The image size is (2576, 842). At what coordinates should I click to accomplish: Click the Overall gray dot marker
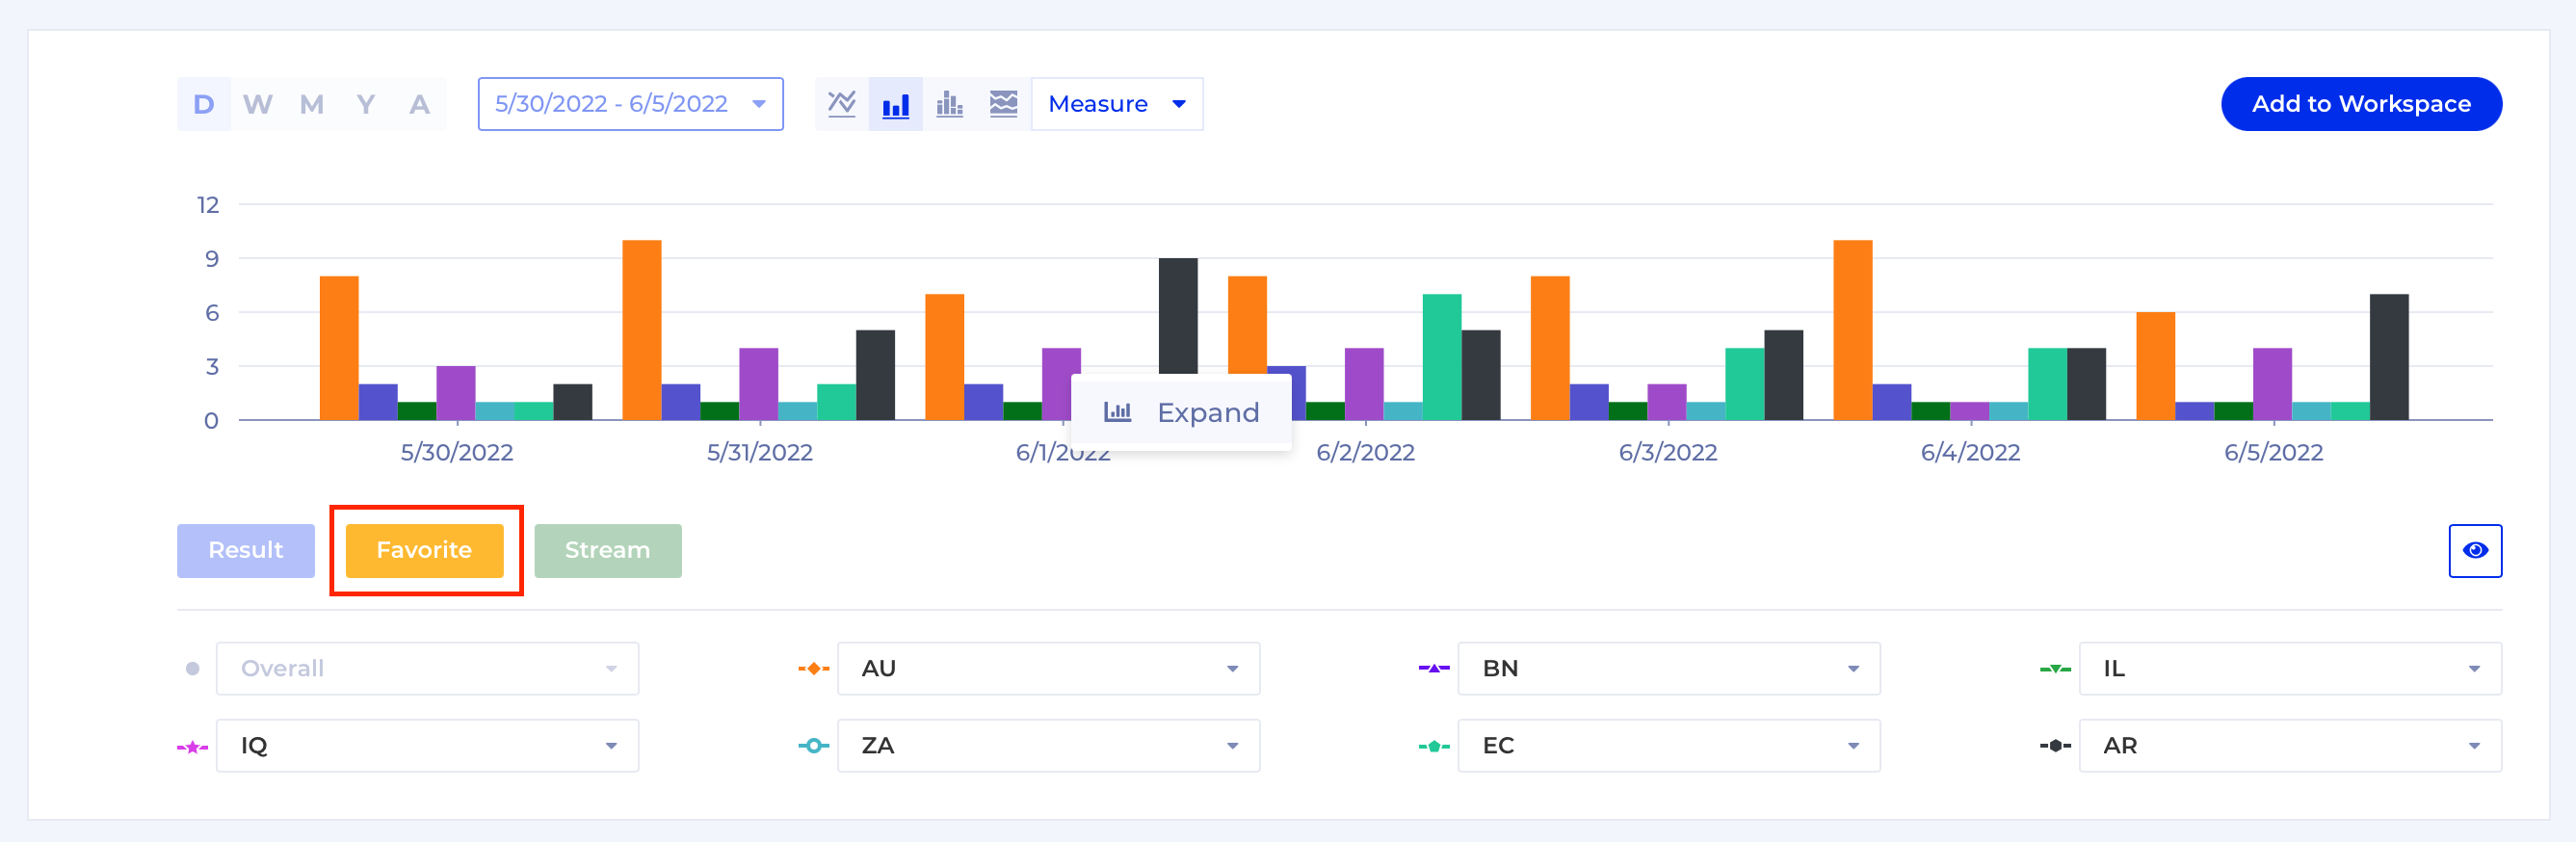pos(193,669)
